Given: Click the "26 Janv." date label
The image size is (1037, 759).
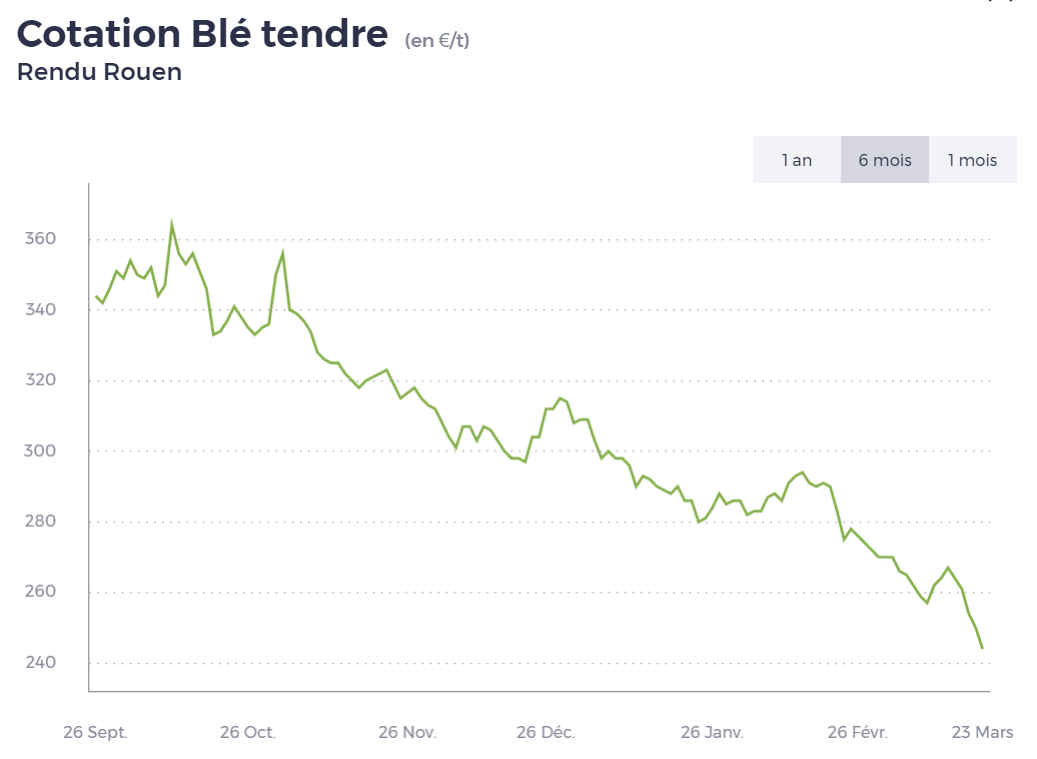Looking at the screenshot, I should (x=712, y=732).
